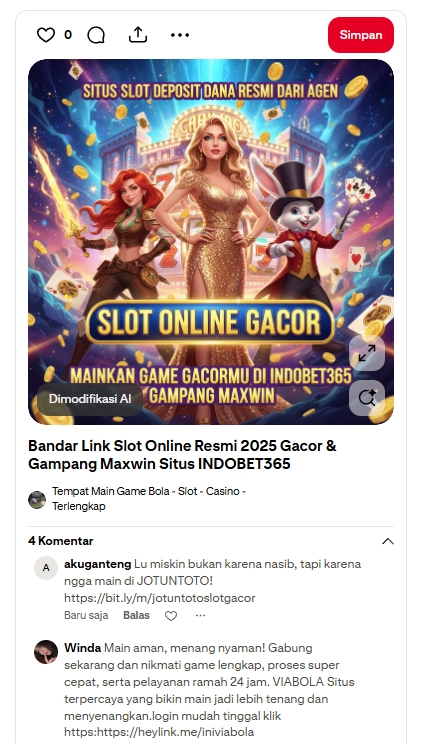Like the pin with the heart icon
This screenshot has height=743, width=421.
46,35
